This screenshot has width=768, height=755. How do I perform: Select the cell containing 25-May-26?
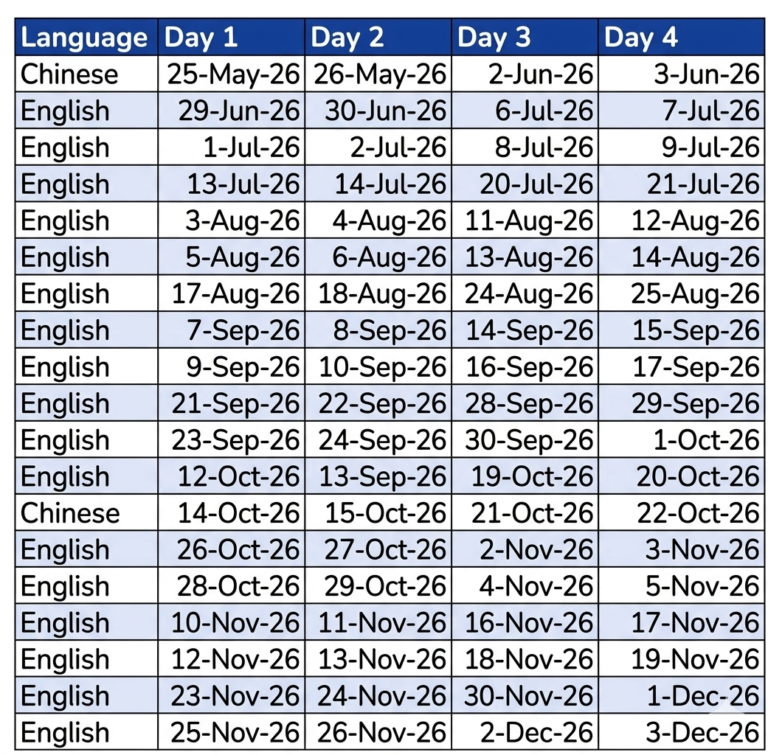(x=231, y=74)
